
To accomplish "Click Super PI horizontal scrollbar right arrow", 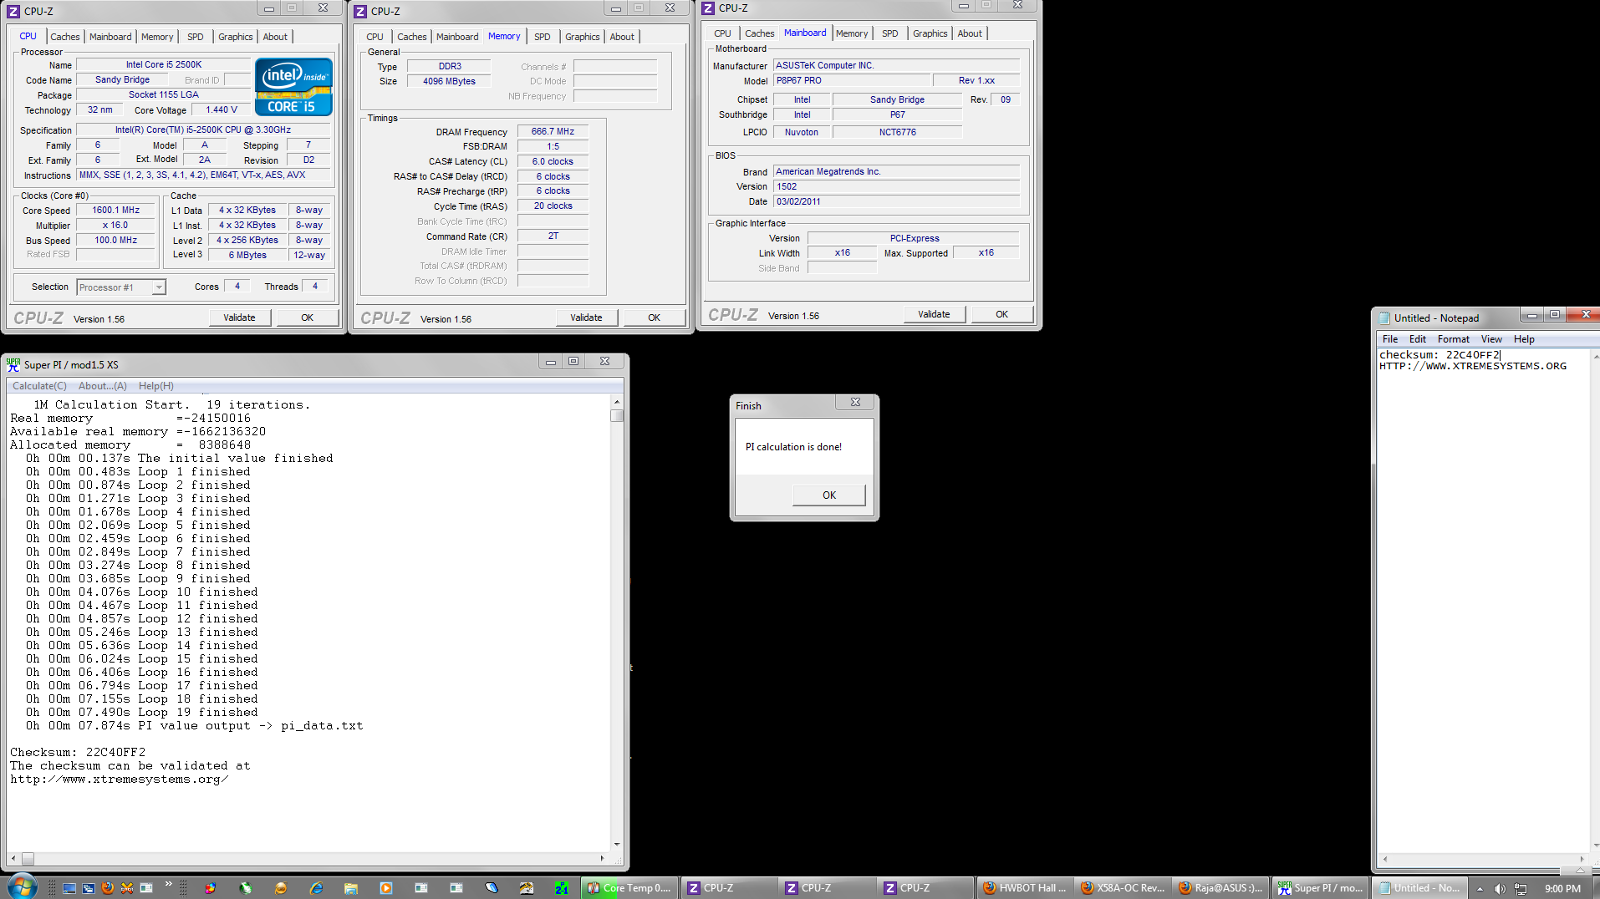I will 602,858.
